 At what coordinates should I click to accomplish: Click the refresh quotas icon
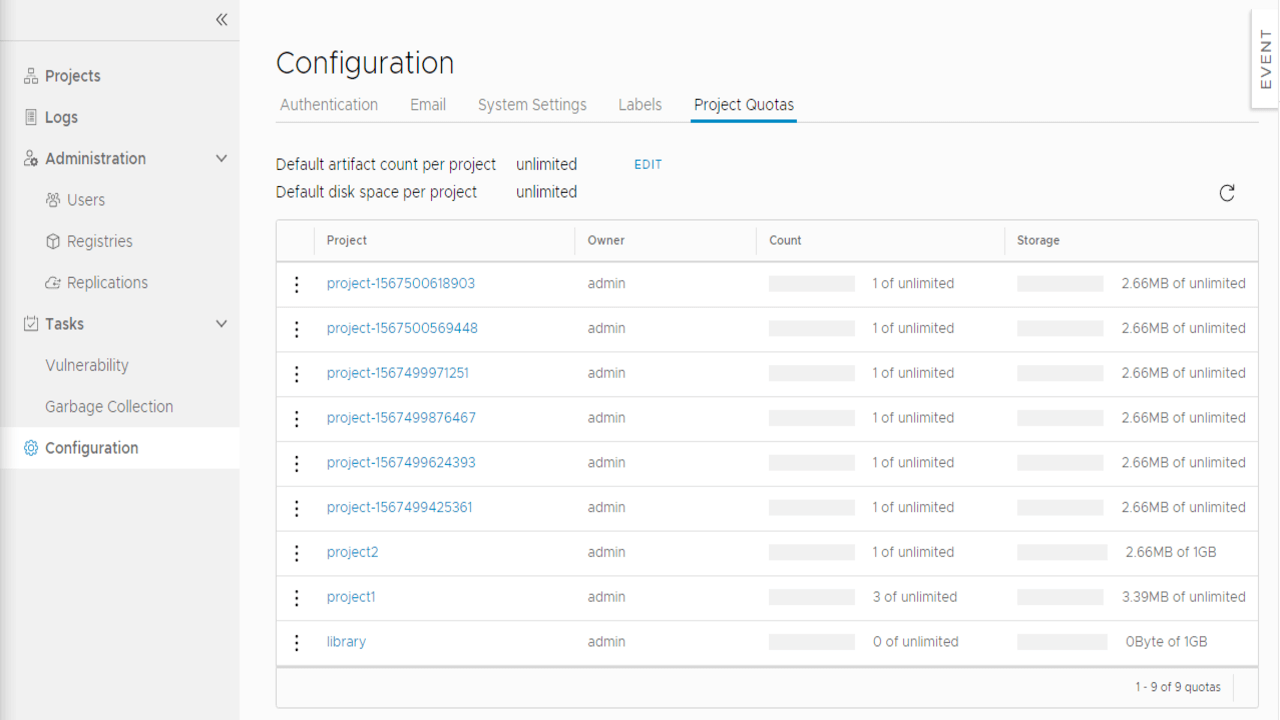pyautogui.click(x=1227, y=193)
